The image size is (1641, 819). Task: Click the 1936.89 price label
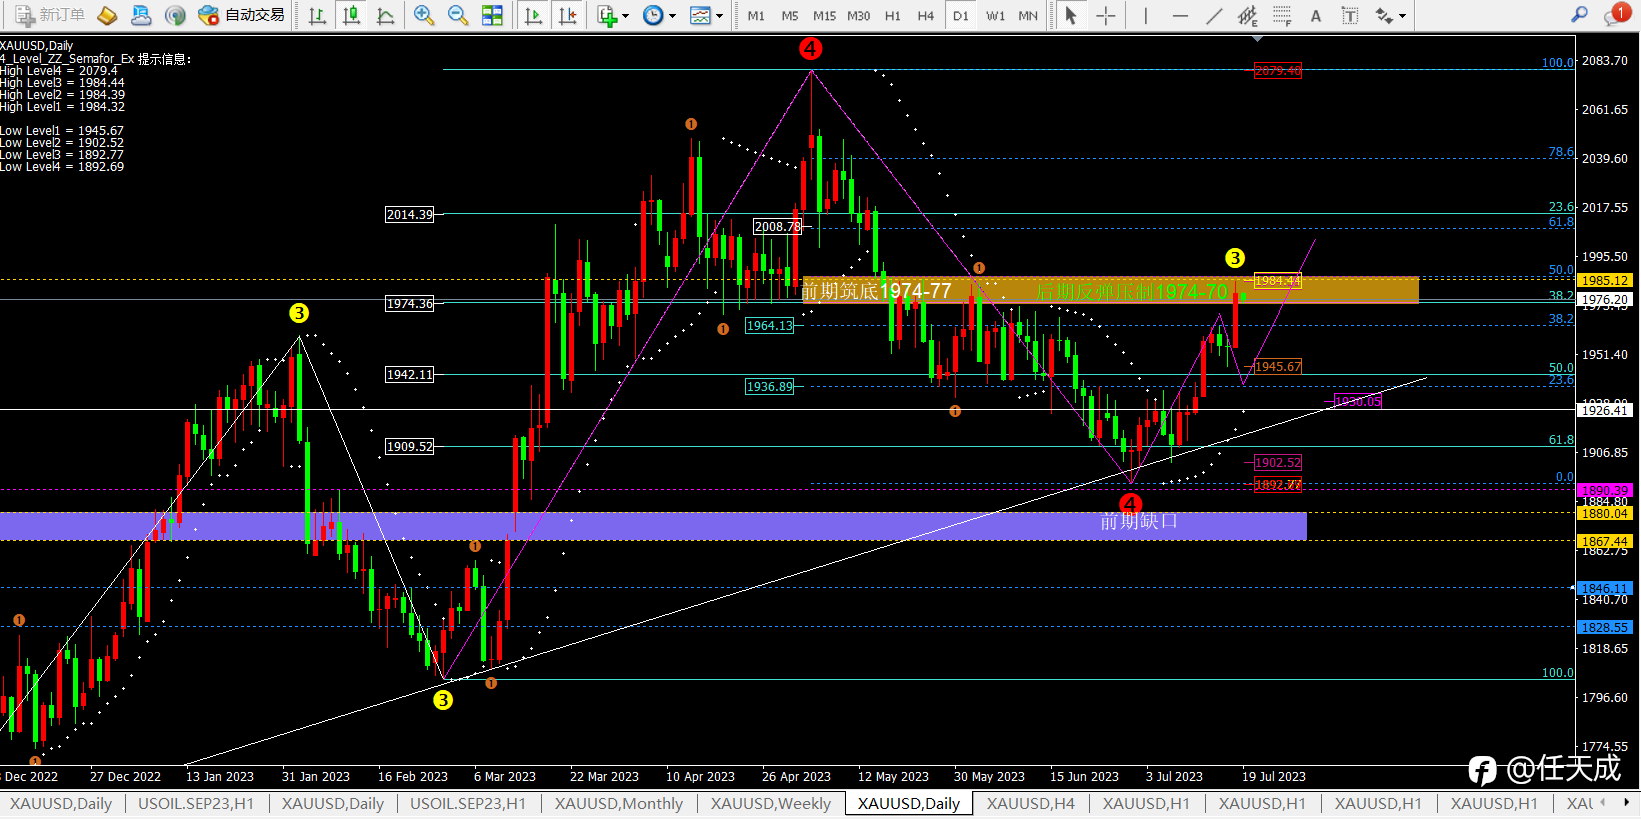(770, 386)
